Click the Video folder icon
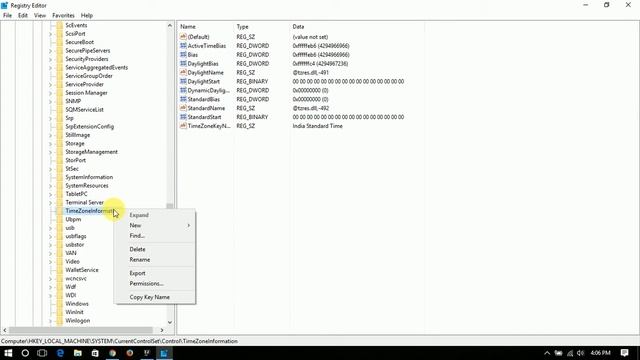The width and height of the screenshot is (640, 360). (60, 261)
